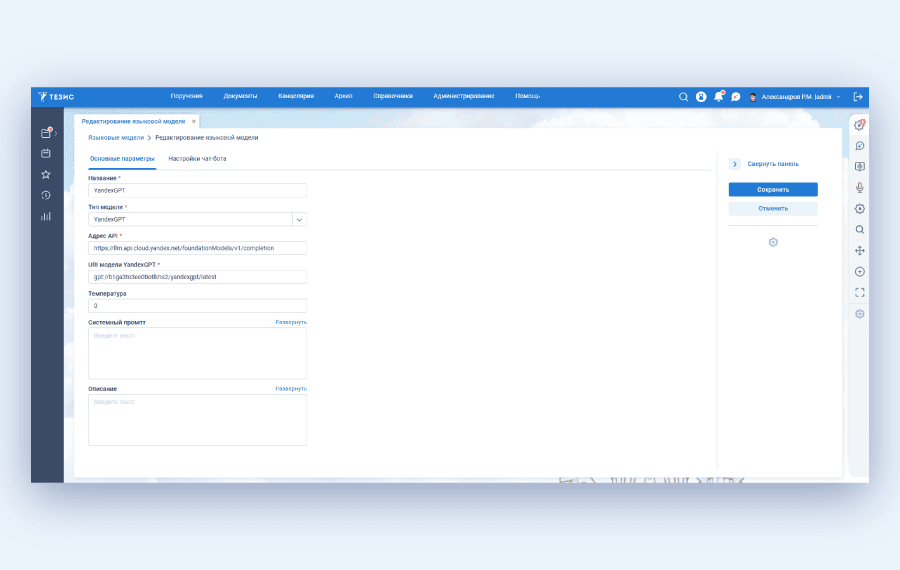
Task: Click the Название input field
Action: (x=197, y=190)
